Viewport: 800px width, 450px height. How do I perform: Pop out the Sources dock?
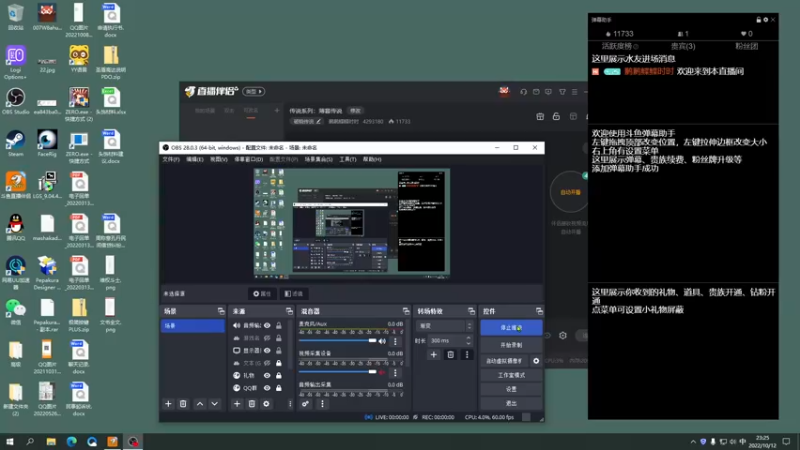point(289,311)
